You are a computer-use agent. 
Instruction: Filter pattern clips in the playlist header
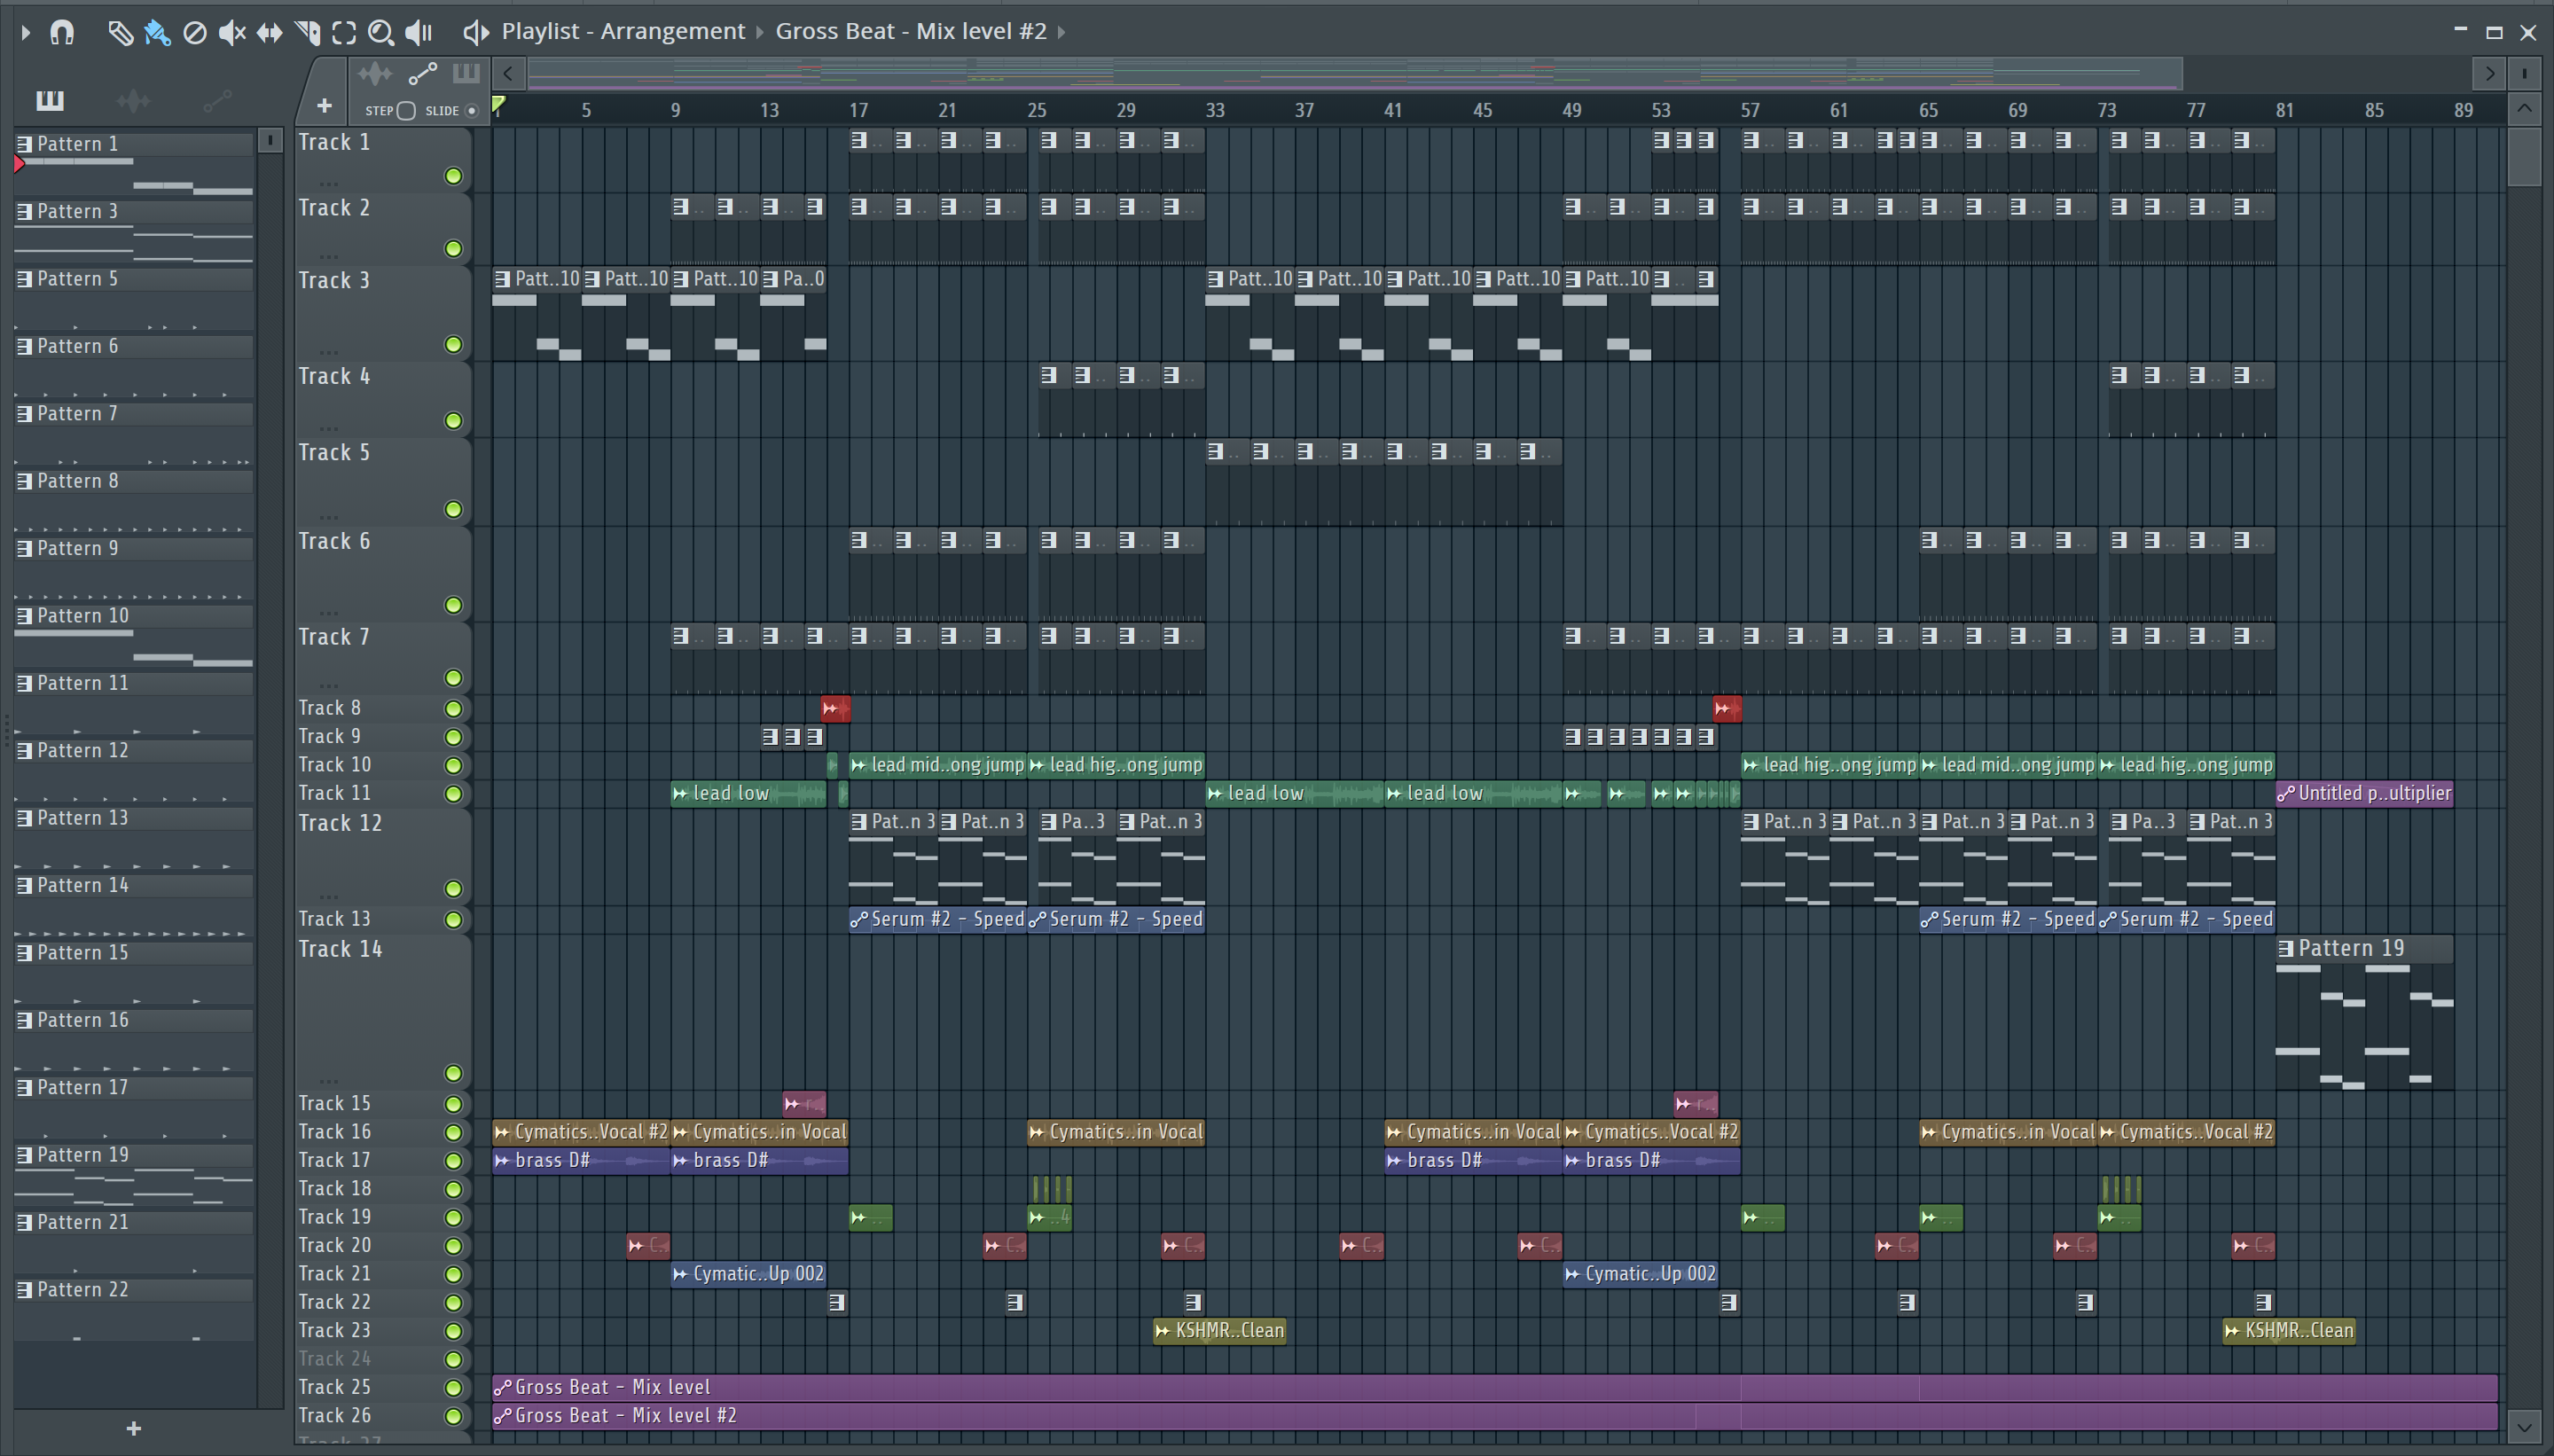466,73
